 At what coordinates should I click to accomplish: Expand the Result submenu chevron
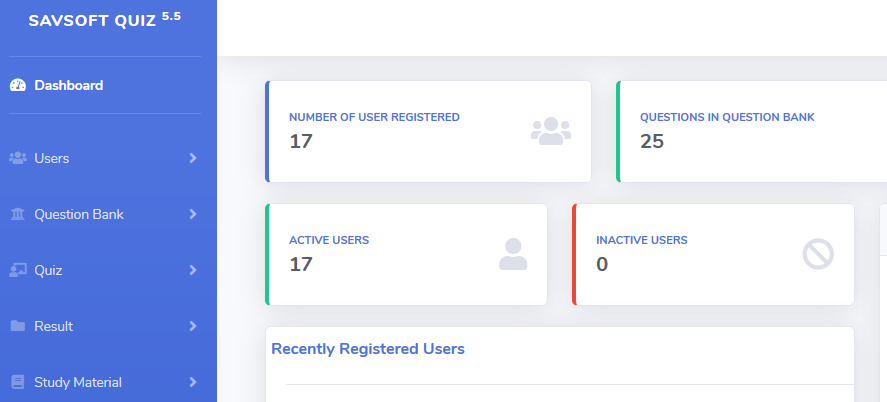pyautogui.click(x=193, y=326)
